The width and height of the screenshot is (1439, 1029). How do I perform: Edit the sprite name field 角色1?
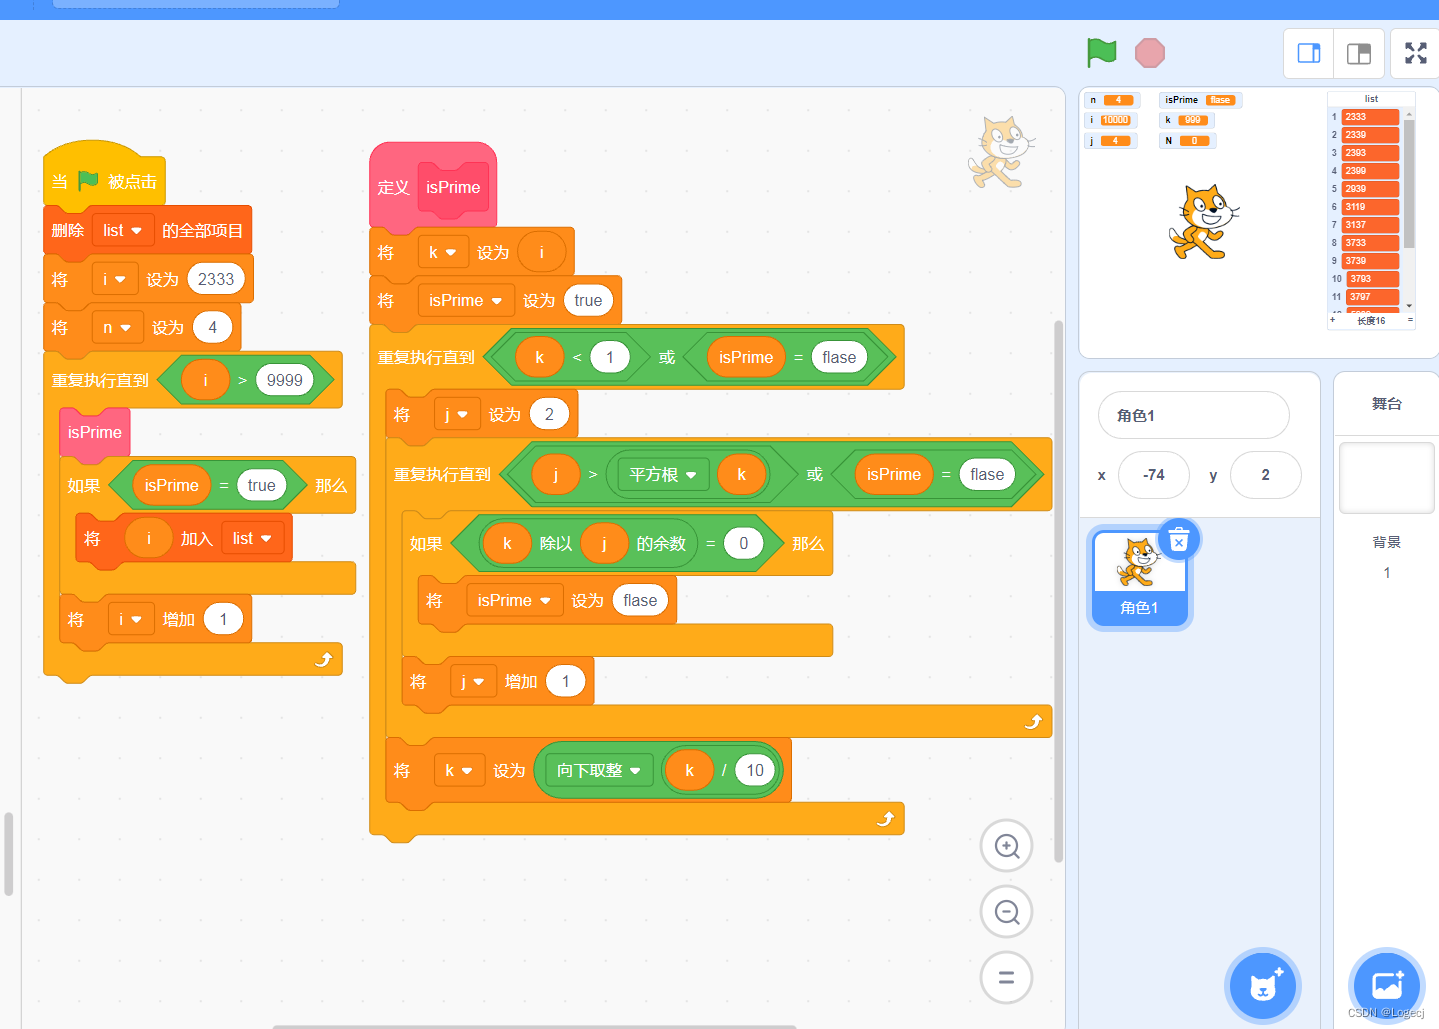pos(1194,415)
